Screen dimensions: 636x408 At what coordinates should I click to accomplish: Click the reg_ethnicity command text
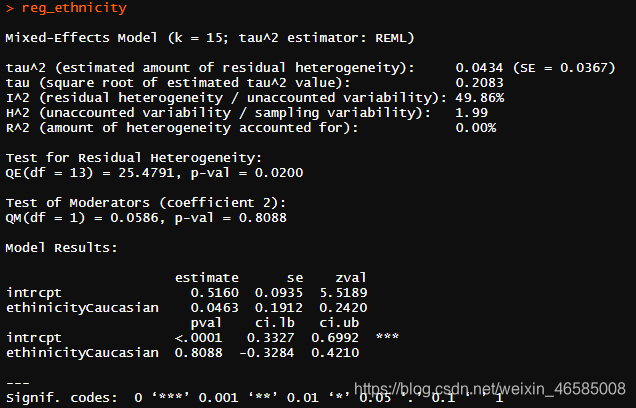point(74,9)
